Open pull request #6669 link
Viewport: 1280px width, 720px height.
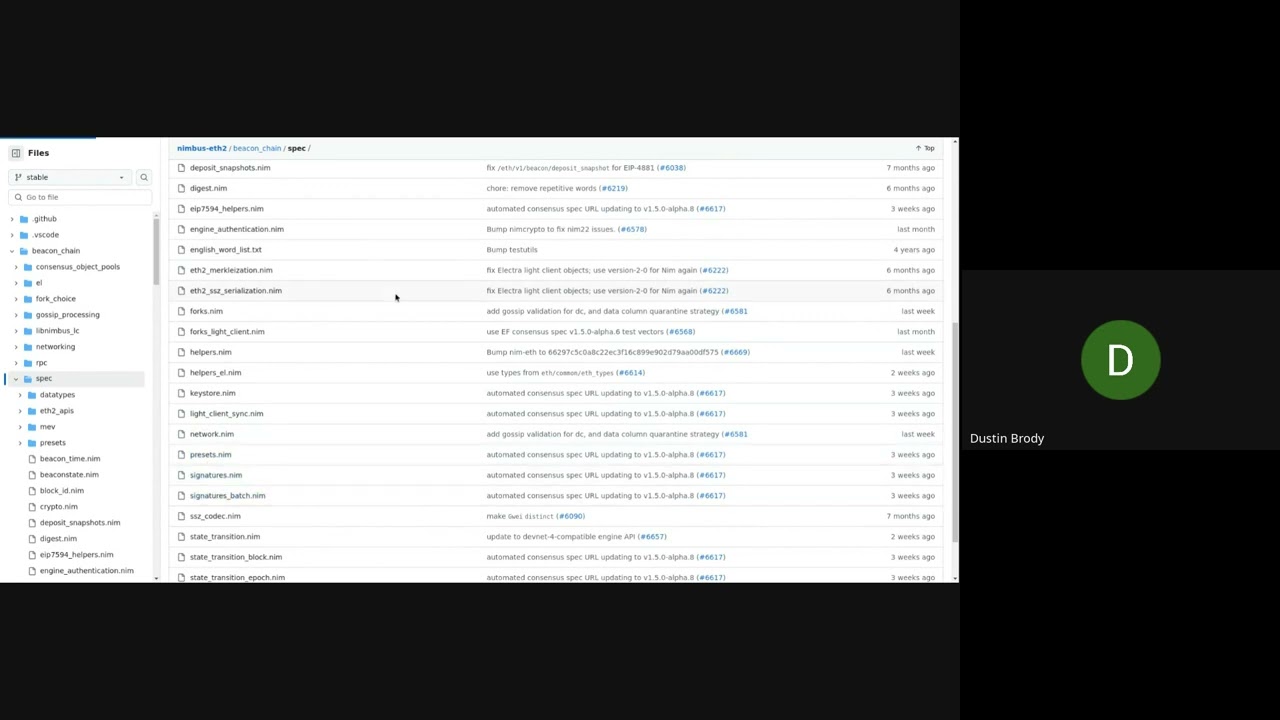(736, 352)
